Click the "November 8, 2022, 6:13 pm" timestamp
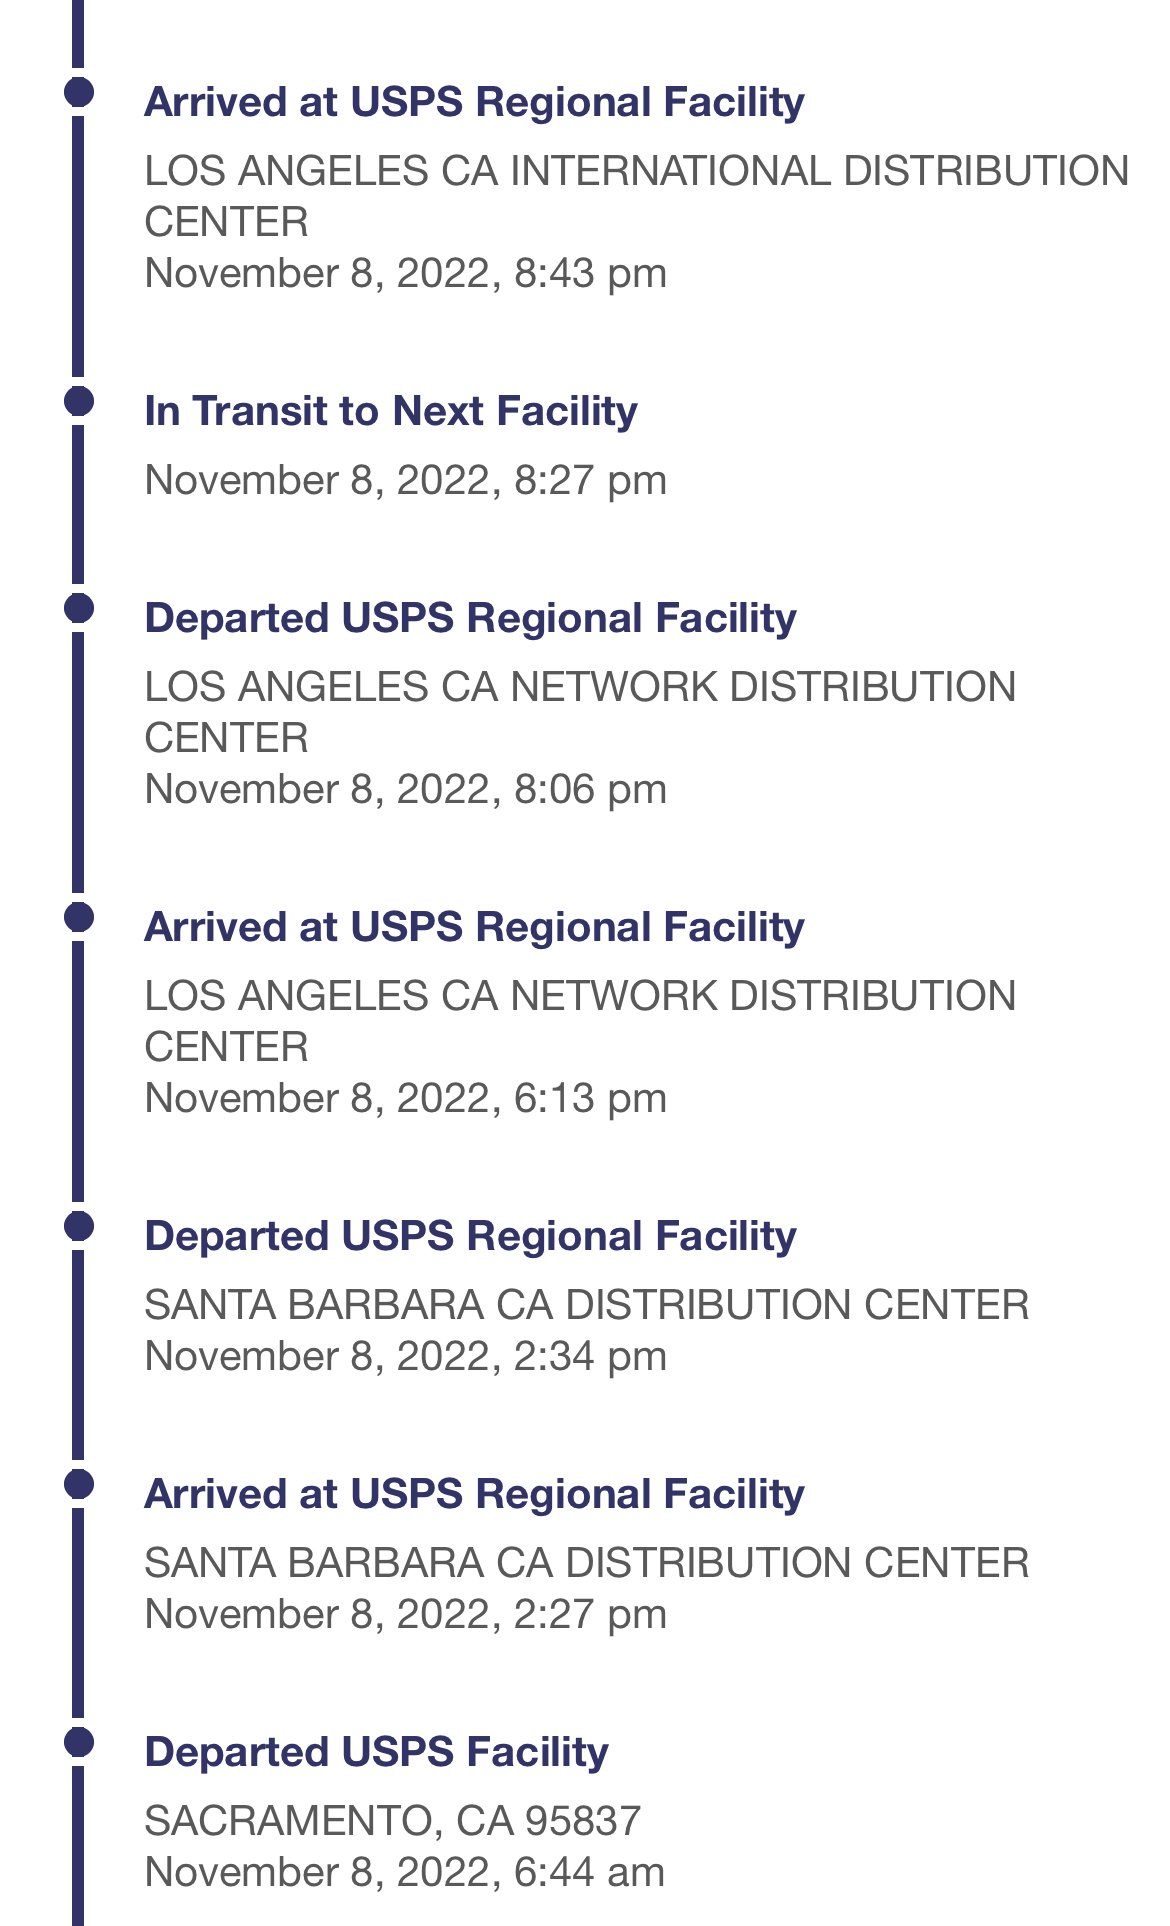Image resolution: width=1170 pixels, height=1926 pixels. pyautogui.click(x=405, y=1098)
